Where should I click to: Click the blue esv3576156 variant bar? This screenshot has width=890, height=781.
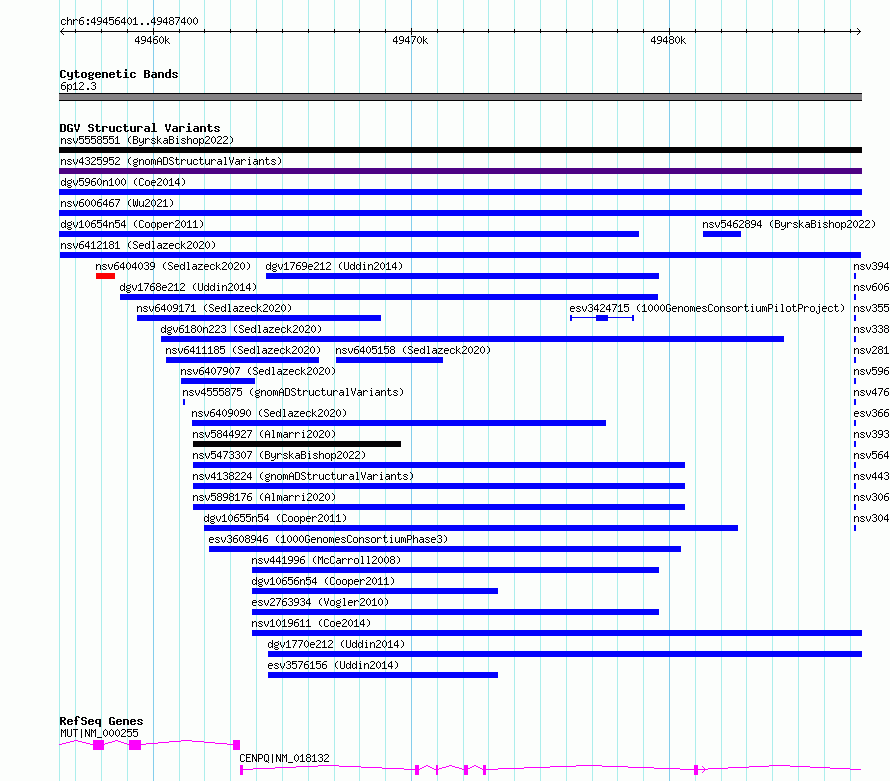pos(383,675)
